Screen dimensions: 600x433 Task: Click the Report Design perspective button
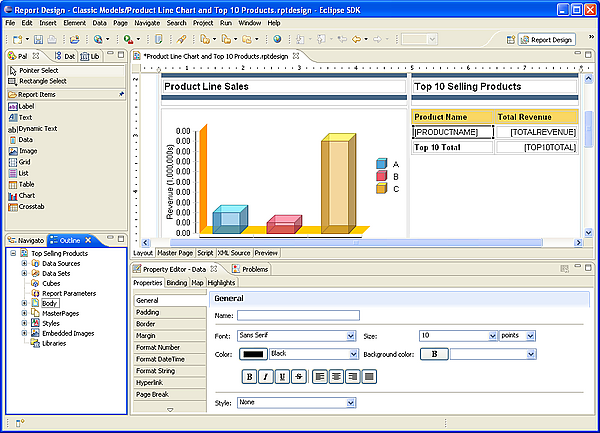[547, 40]
